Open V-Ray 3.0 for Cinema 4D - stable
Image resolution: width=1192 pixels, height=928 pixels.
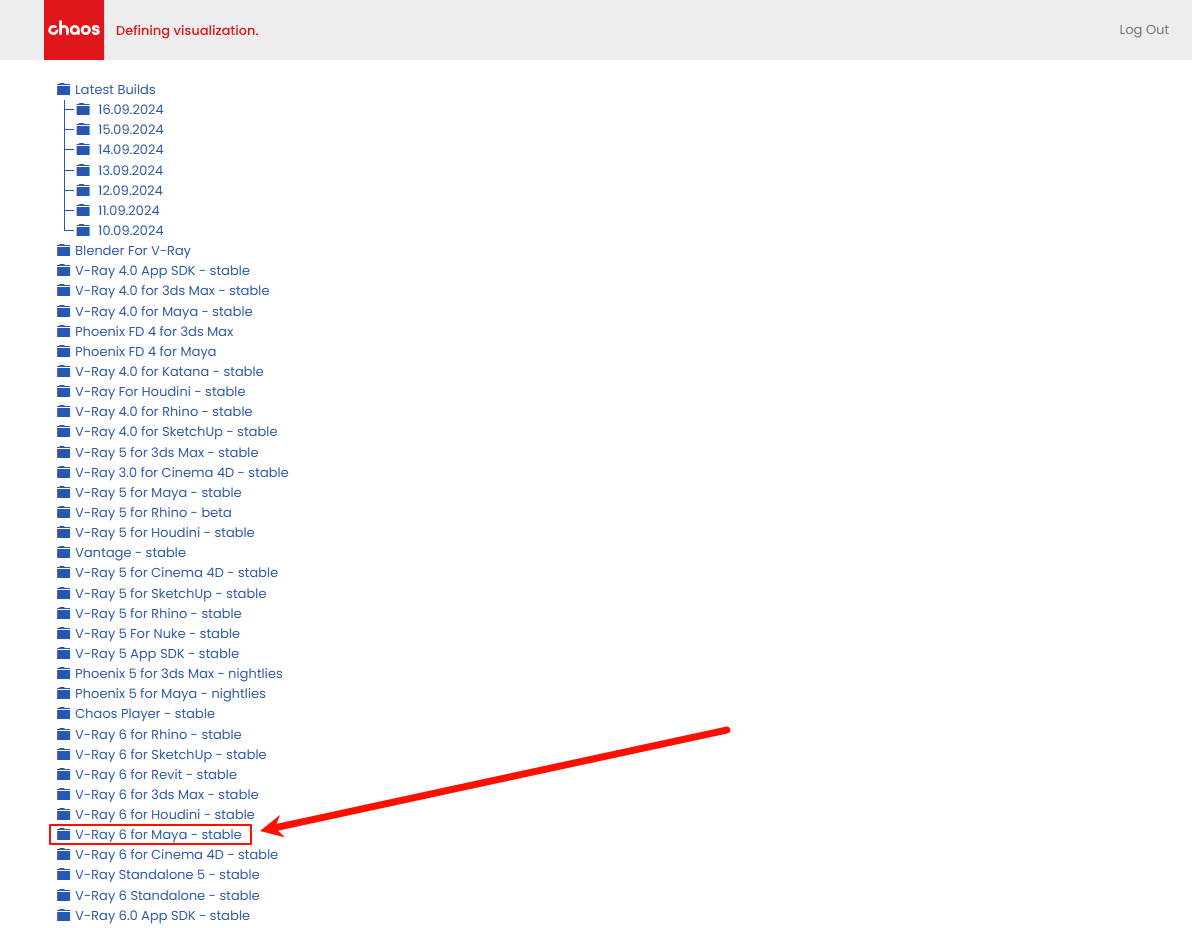[182, 472]
